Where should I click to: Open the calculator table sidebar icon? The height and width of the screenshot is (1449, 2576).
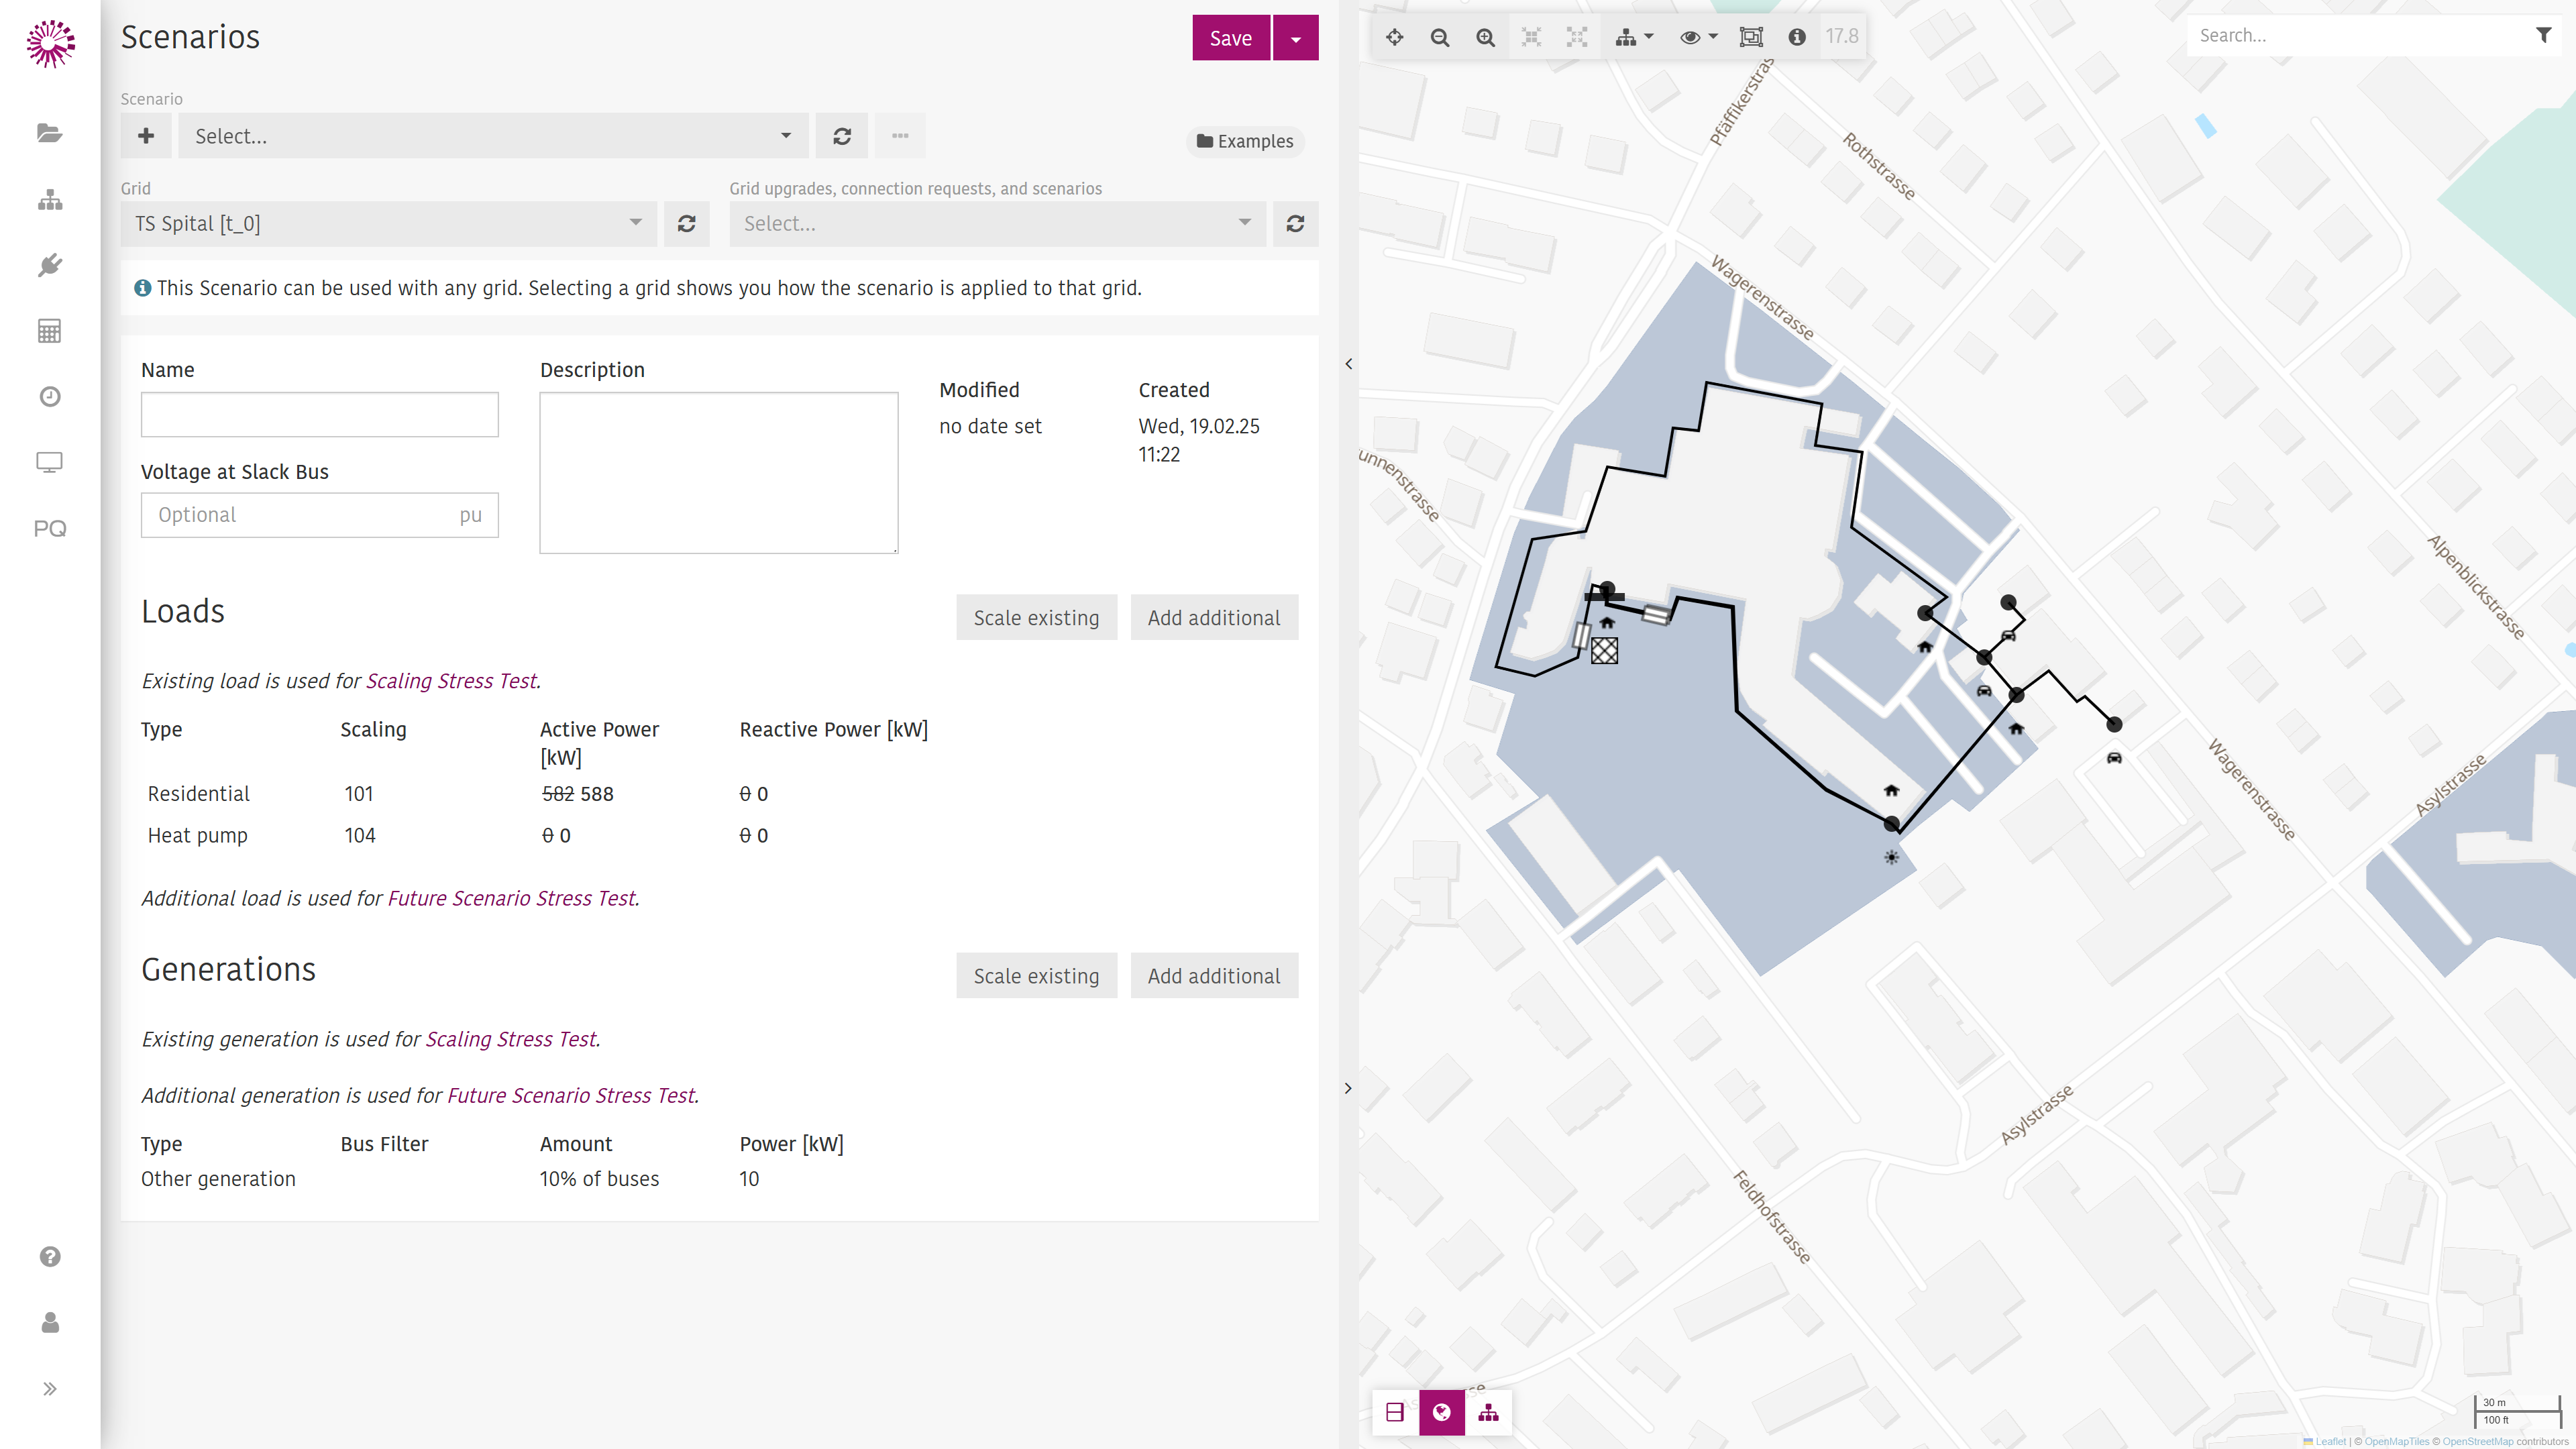pos(50,331)
